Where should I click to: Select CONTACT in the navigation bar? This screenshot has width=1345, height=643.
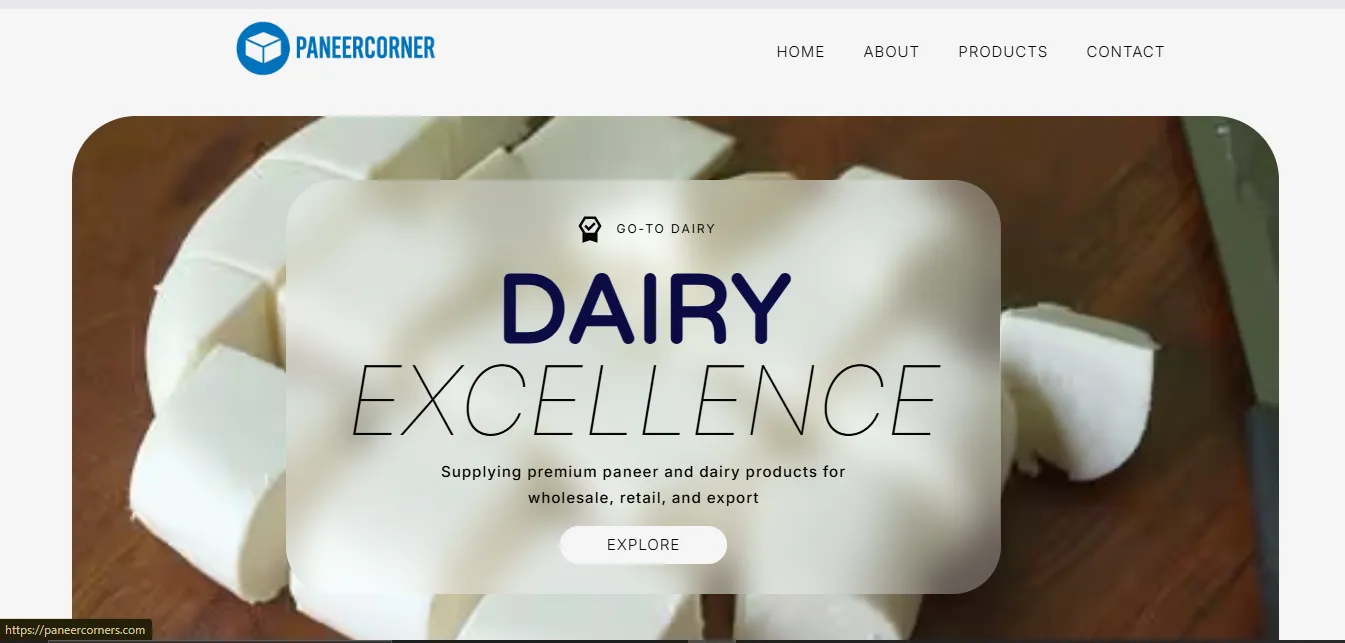(1125, 52)
